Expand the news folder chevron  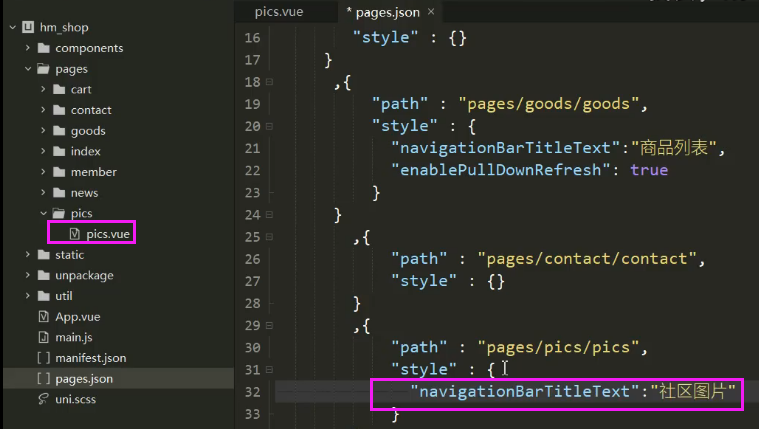click(43, 192)
